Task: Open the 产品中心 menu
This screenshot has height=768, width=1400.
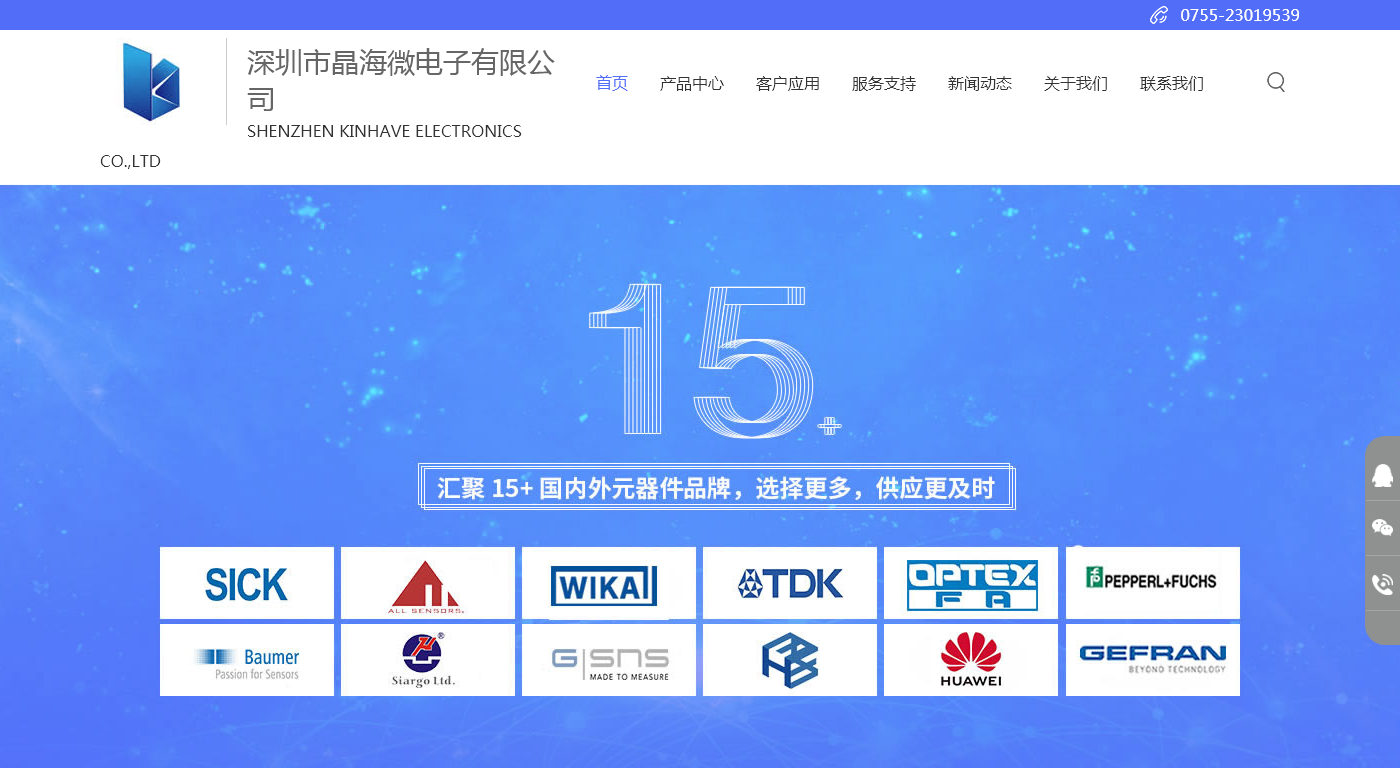Action: [x=692, y=83]
